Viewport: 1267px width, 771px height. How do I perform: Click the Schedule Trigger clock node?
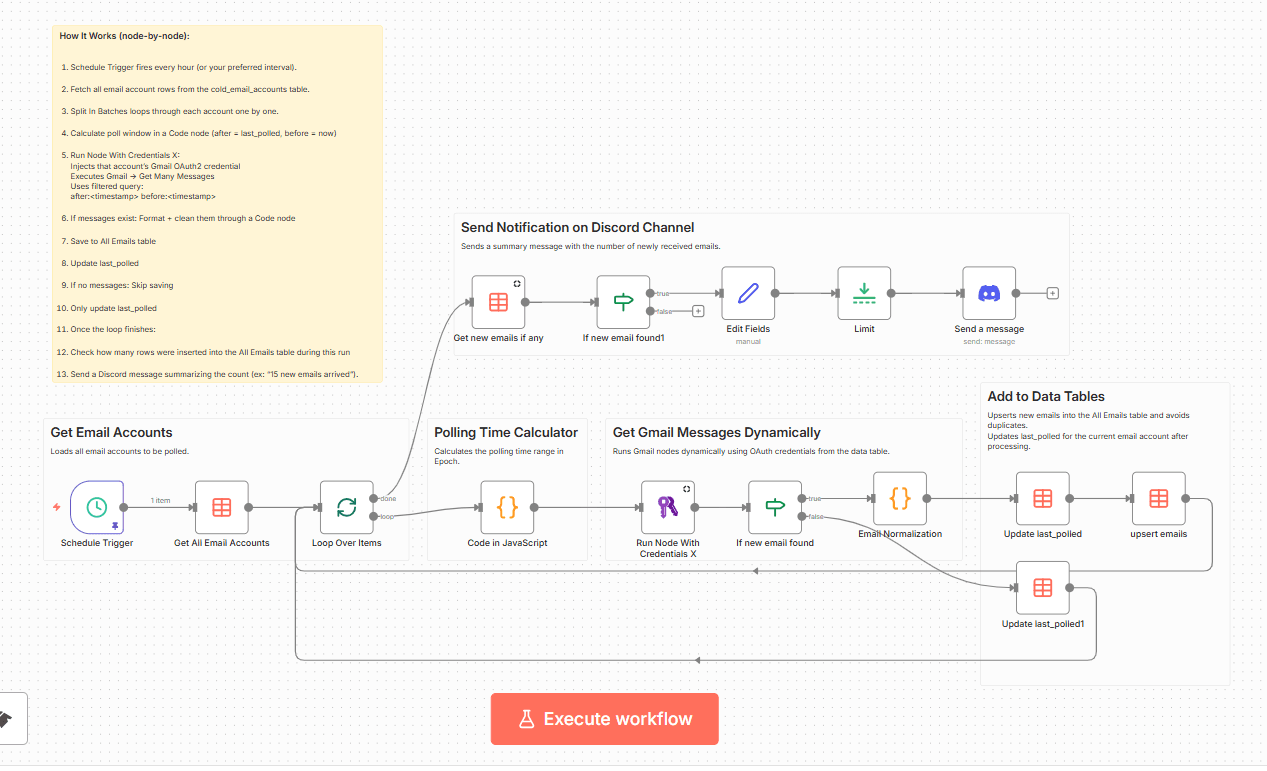pyautogui.click(x=97, y=507)
